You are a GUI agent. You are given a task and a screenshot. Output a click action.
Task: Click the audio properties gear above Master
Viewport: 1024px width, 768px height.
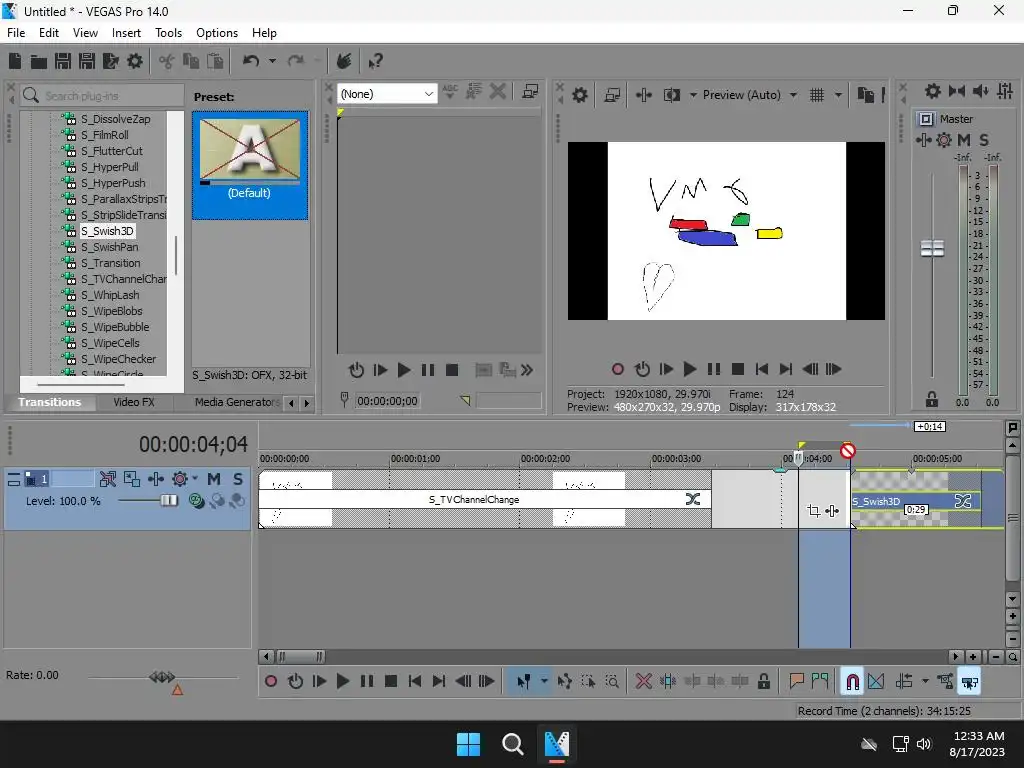click(x=933, y=91)
